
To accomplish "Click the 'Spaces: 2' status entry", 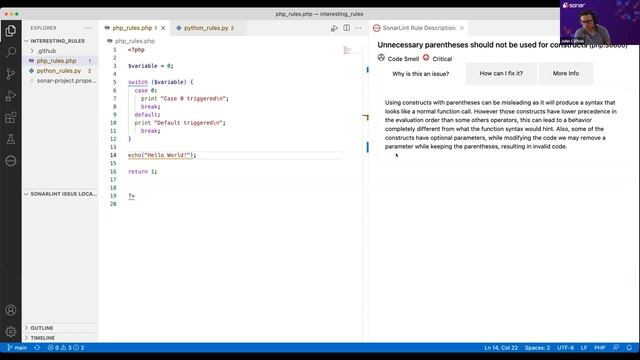I will click(537, 348).
